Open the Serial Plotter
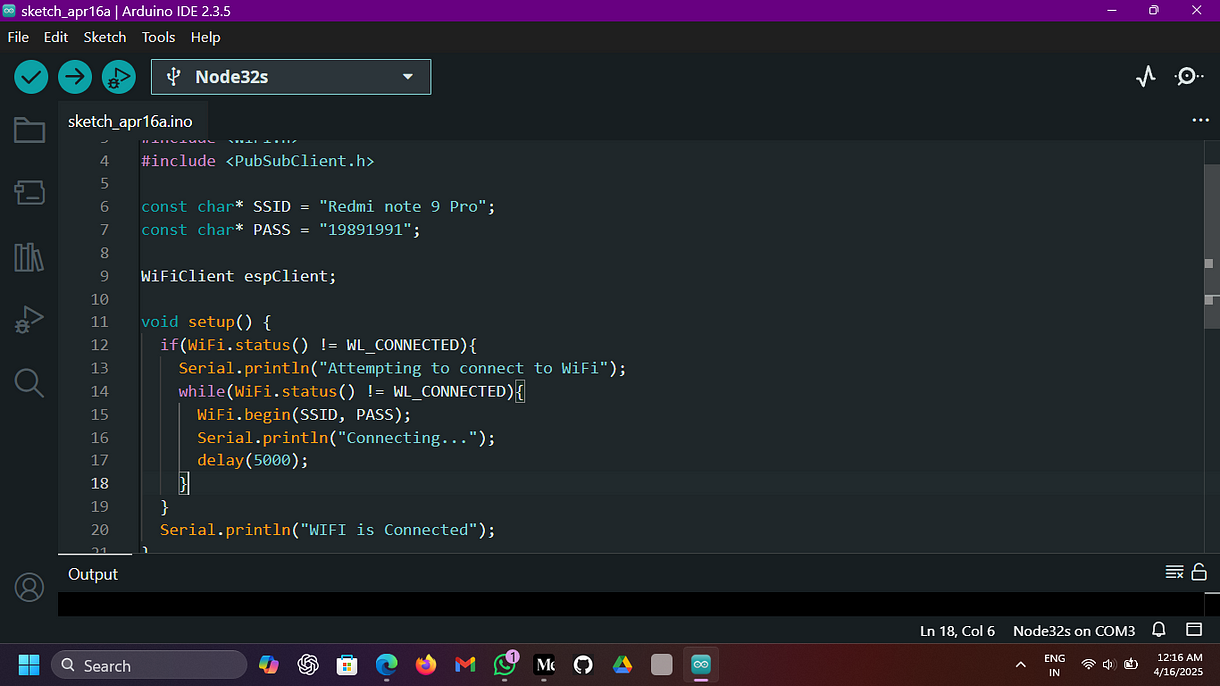Image resolution: width=1220 pixels, height=686 pixels. point(1146,76)
